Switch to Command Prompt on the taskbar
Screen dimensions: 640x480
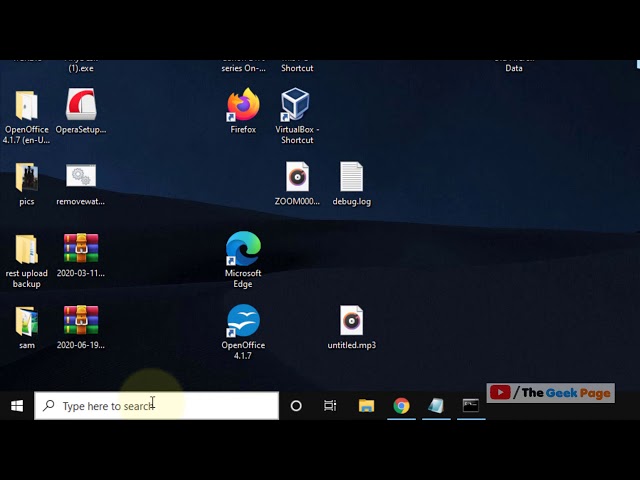click(471, 406)
